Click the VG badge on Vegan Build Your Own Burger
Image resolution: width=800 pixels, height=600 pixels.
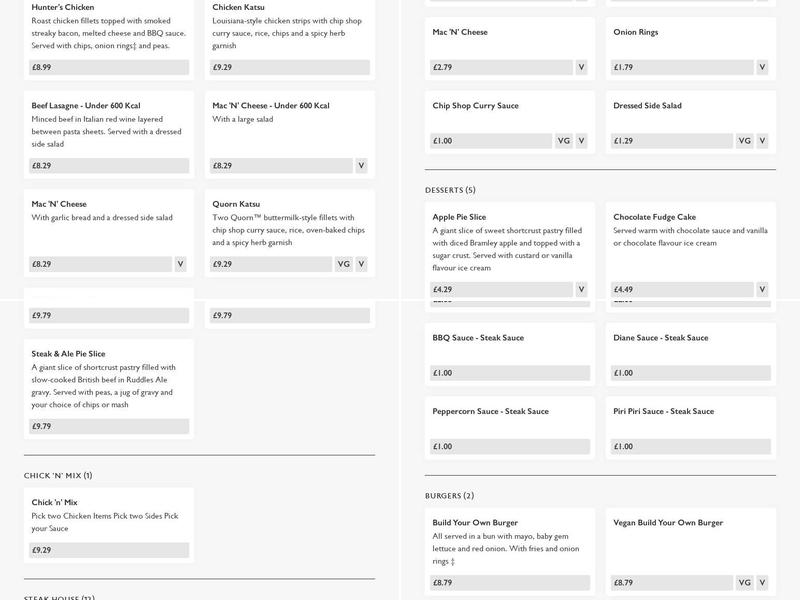(744, 582)
